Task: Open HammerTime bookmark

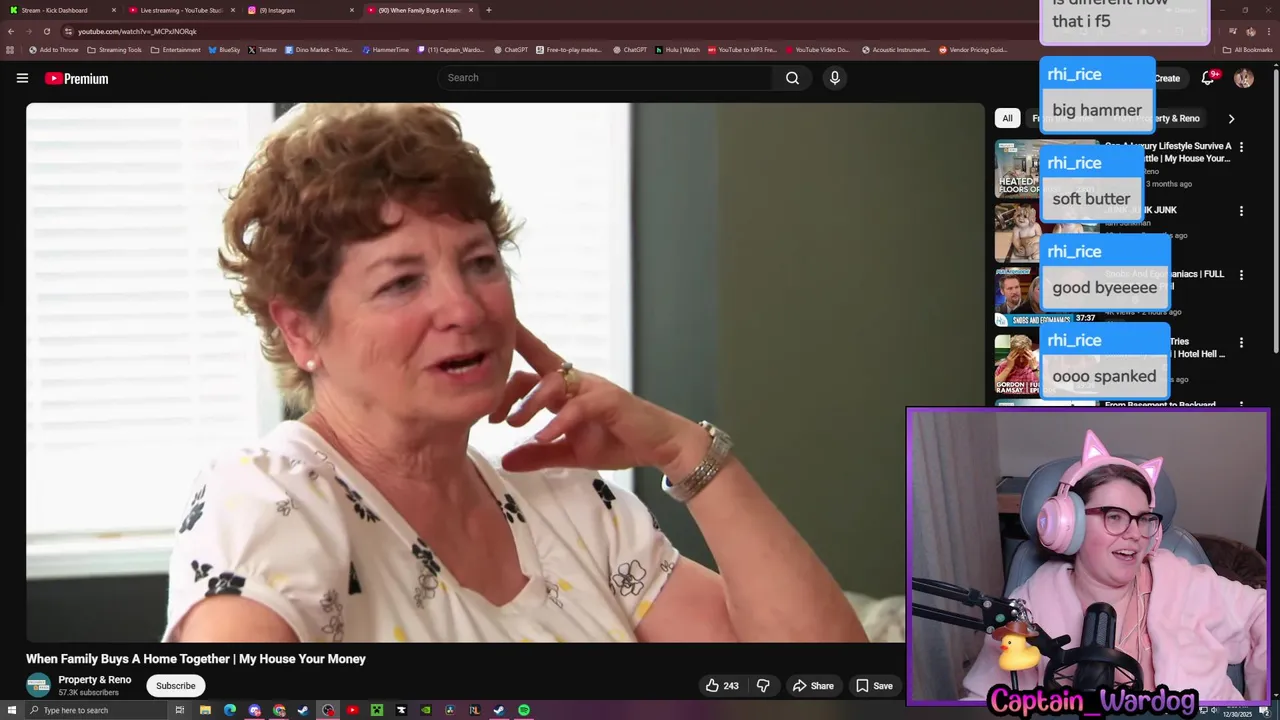Action: click(x=385, y=50)
